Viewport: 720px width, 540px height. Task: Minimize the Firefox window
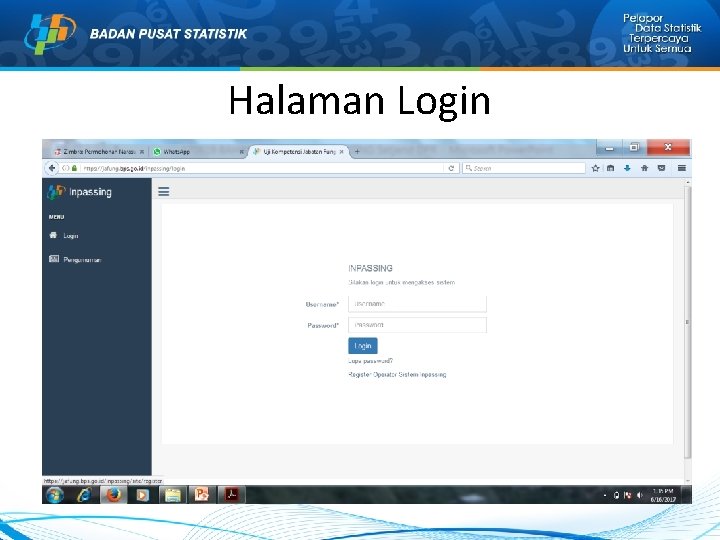[609, 148]
